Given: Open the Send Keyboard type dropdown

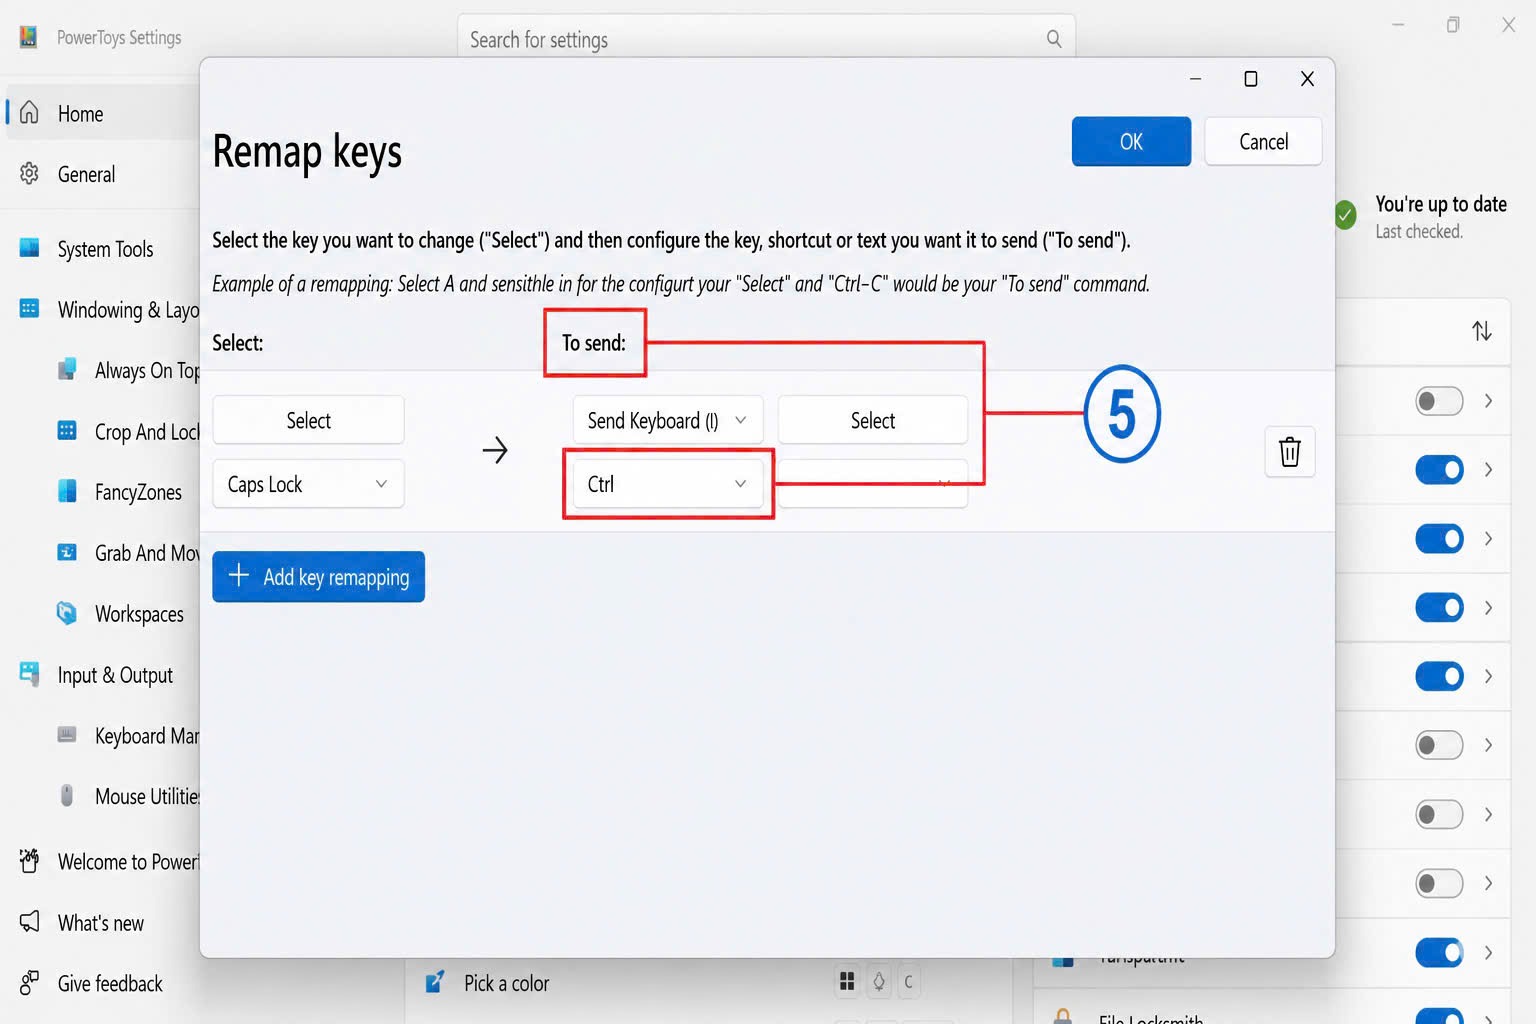Looking at the screenshot, I should tap(668, 421).
